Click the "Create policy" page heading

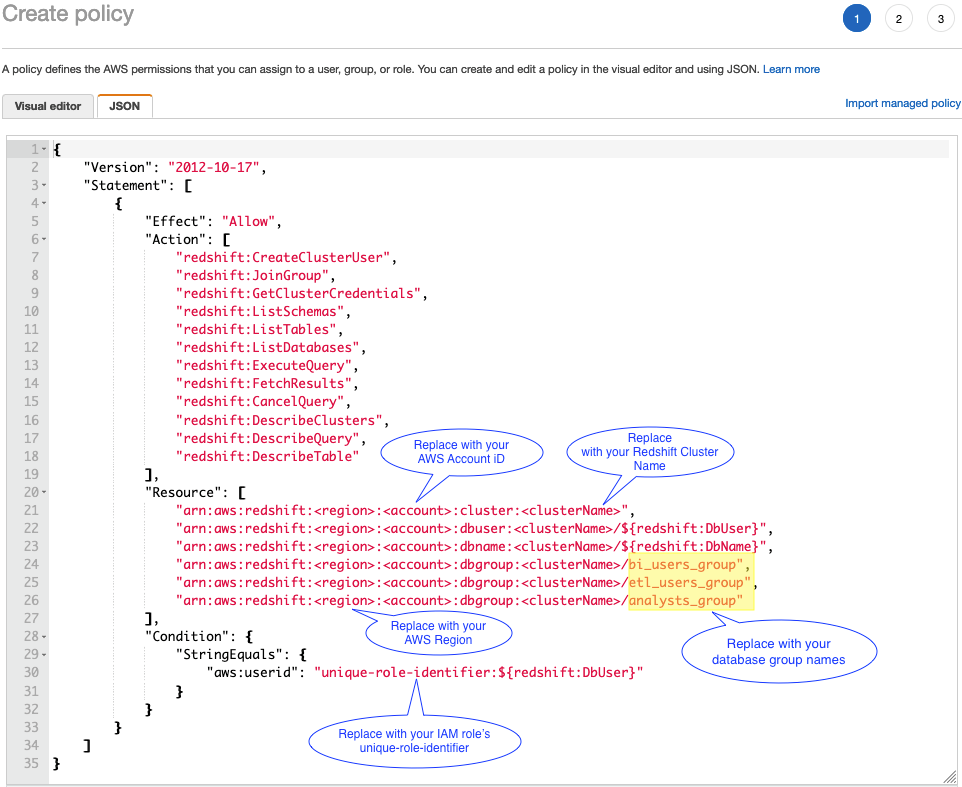(x=67, y=14)
